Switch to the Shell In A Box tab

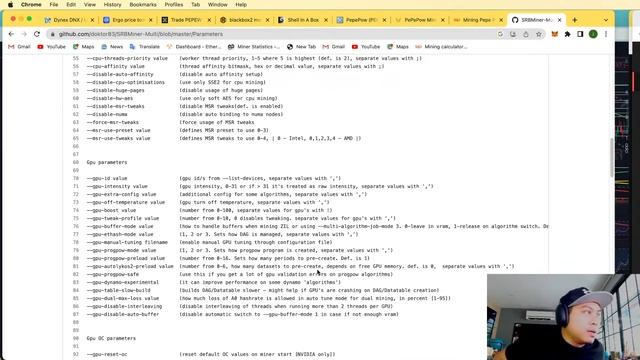click(x=302, y=20)
